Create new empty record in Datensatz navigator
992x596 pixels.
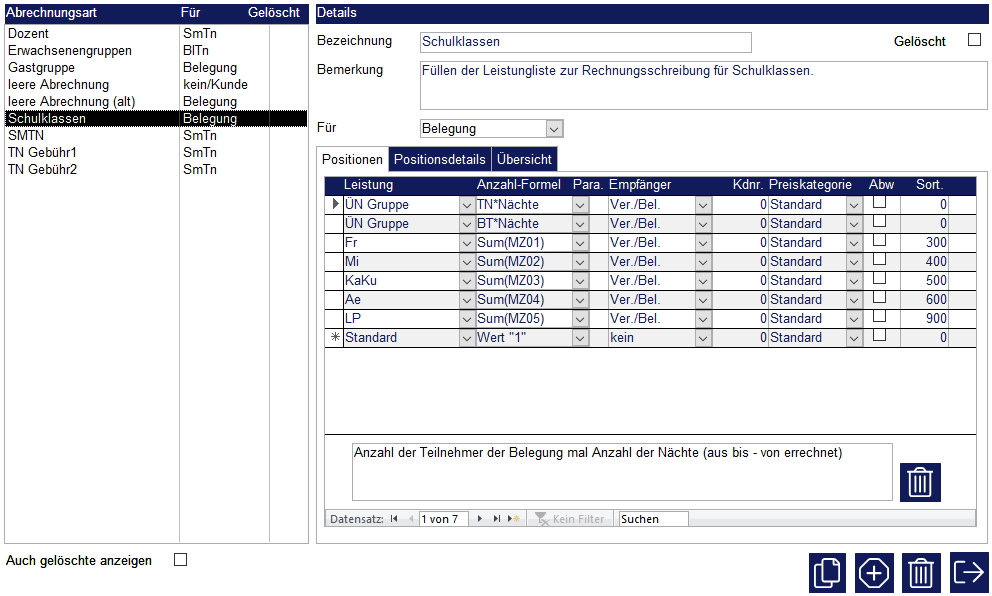(x=513, y=519)
